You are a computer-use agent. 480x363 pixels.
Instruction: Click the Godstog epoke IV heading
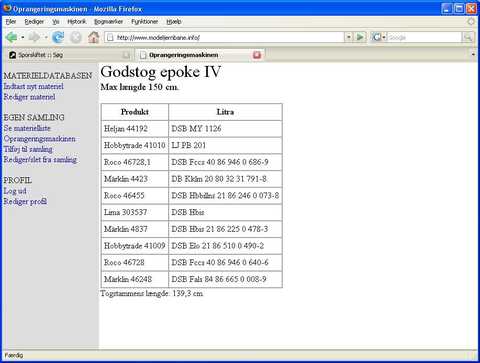[161, 72]
